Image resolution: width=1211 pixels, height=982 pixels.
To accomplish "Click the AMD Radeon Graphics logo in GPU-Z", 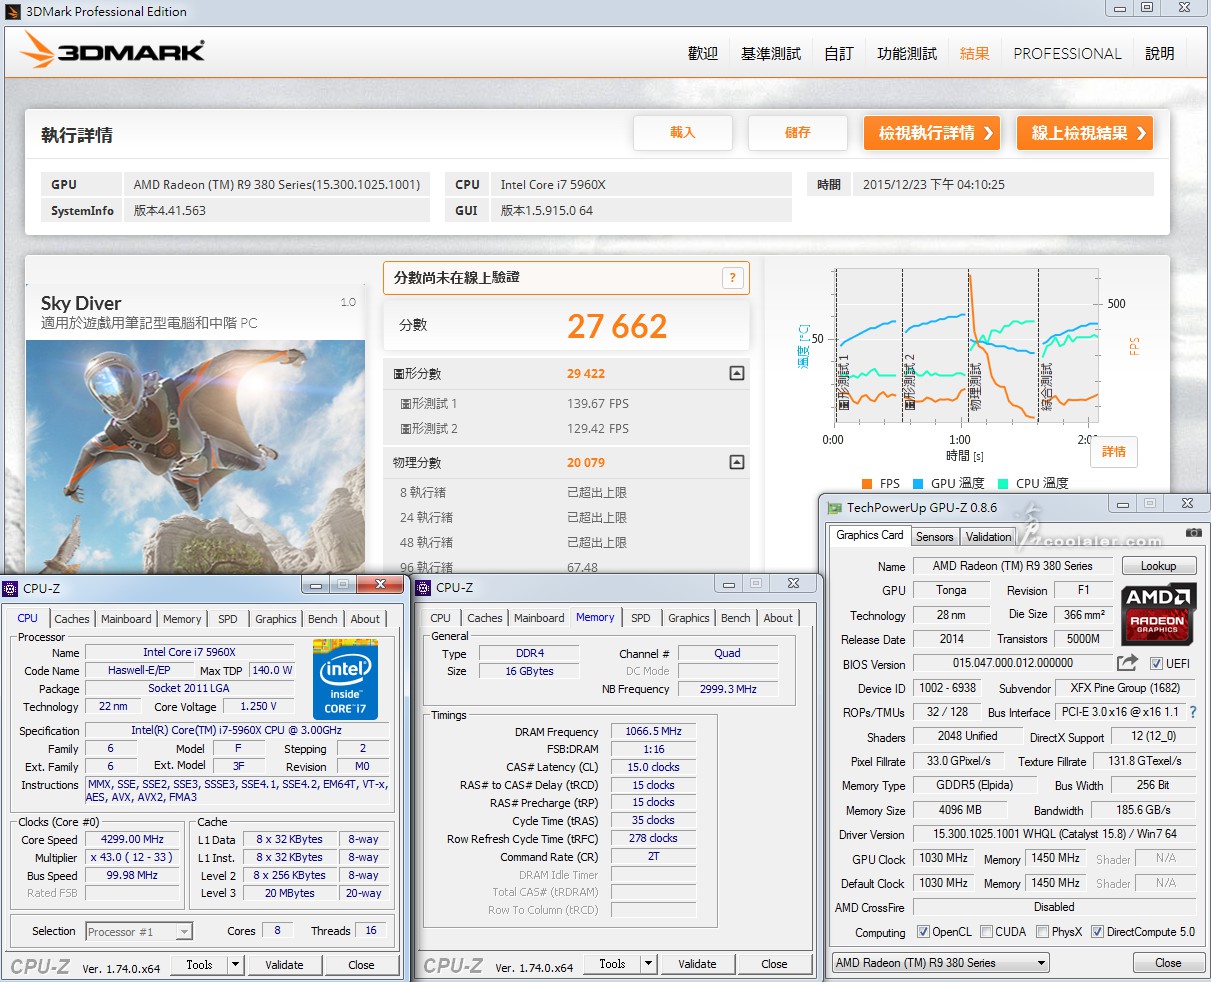I will (x=1158, y=612).
